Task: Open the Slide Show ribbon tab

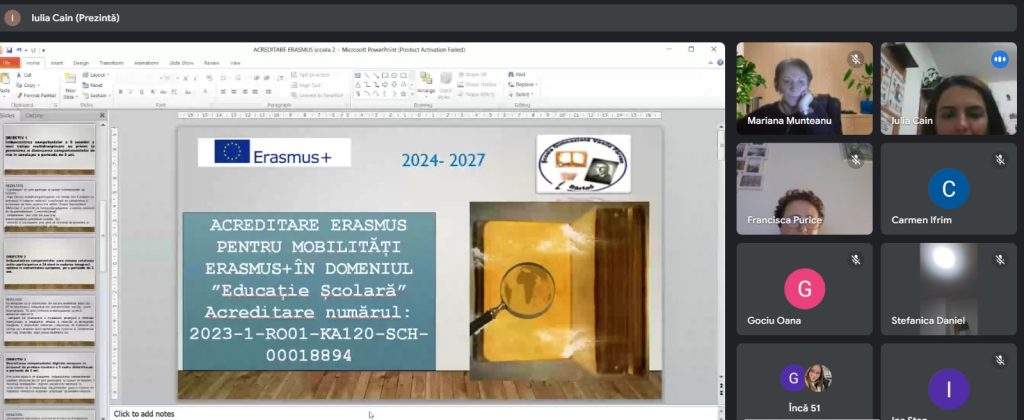Action: pos(181,62)
